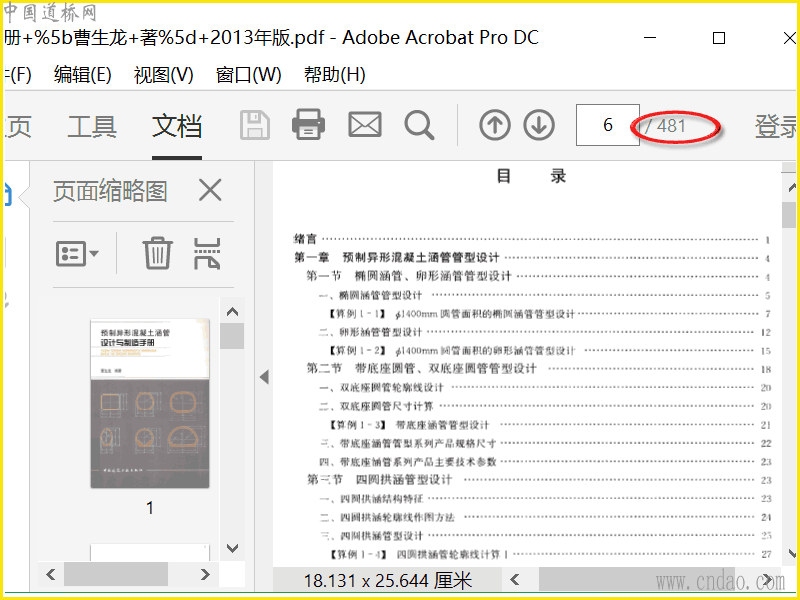
Task: Delete selected page with trash icon
Action: (157, 253)
